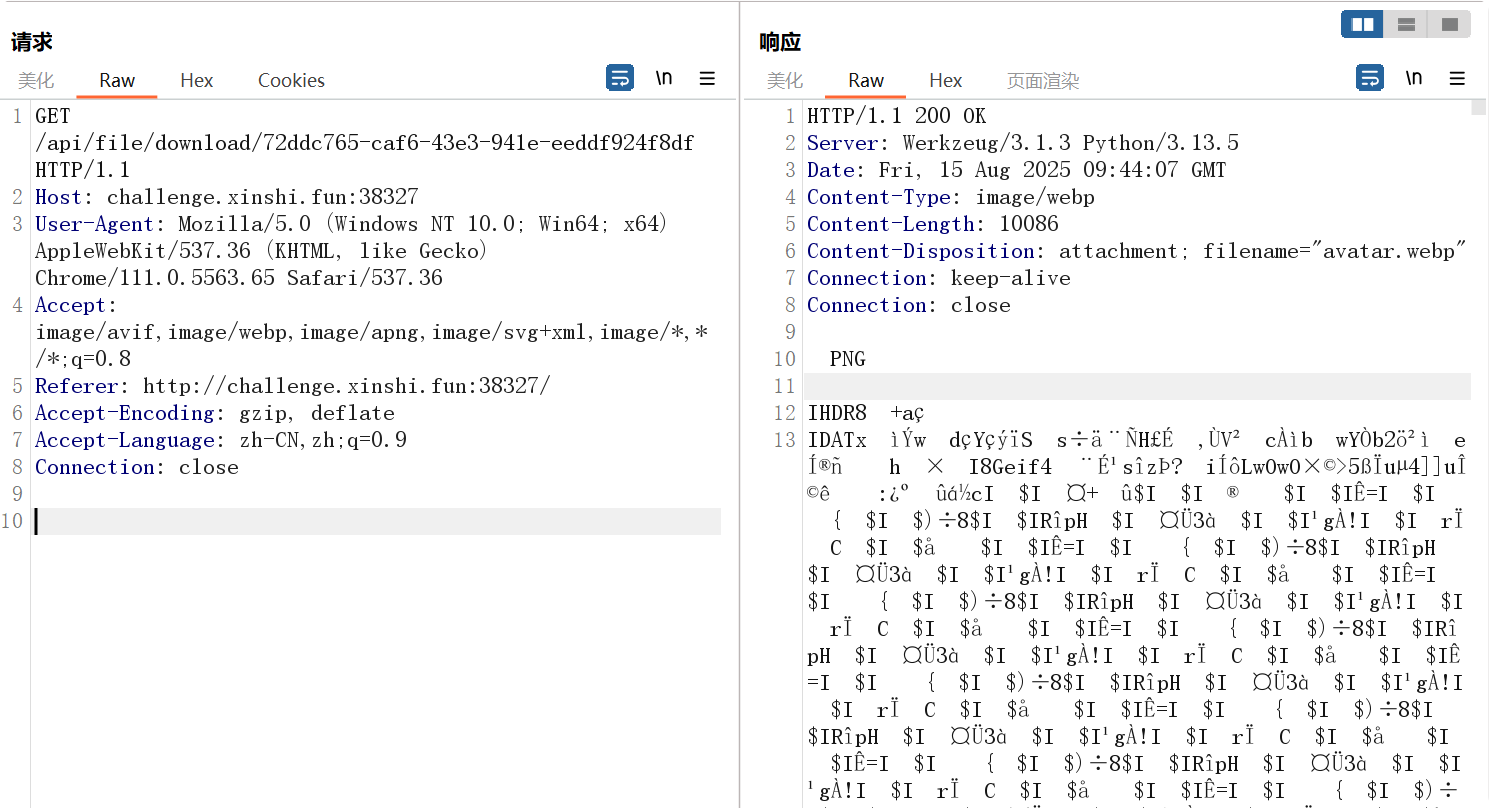The height and width of the screenshot is (808, 1489).
Task: Open the request panel hamburger menu
Action: click(707, 78)
